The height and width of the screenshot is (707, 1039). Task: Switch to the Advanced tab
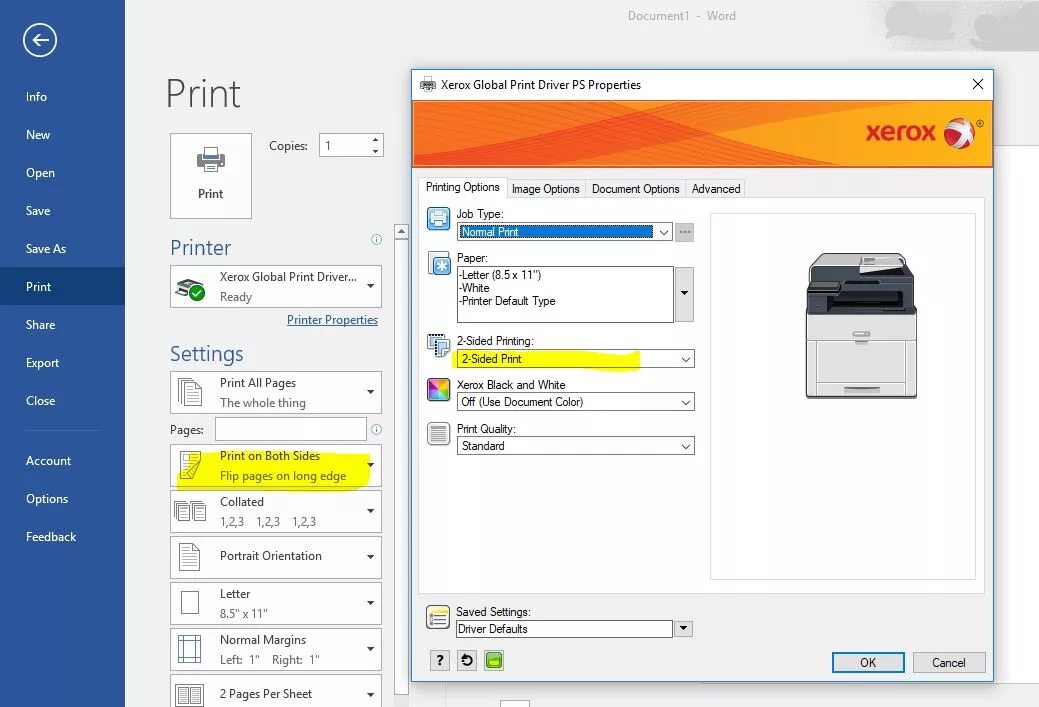pyautogui.click(x=716, y=189)
